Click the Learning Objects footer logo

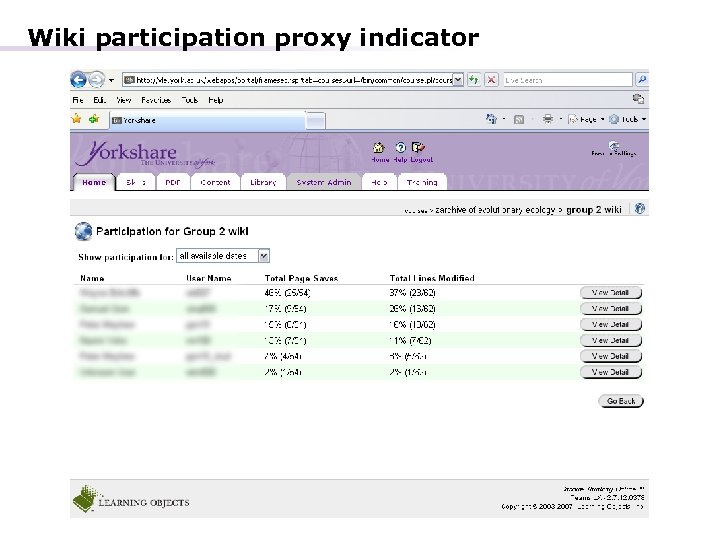point(131,499)
